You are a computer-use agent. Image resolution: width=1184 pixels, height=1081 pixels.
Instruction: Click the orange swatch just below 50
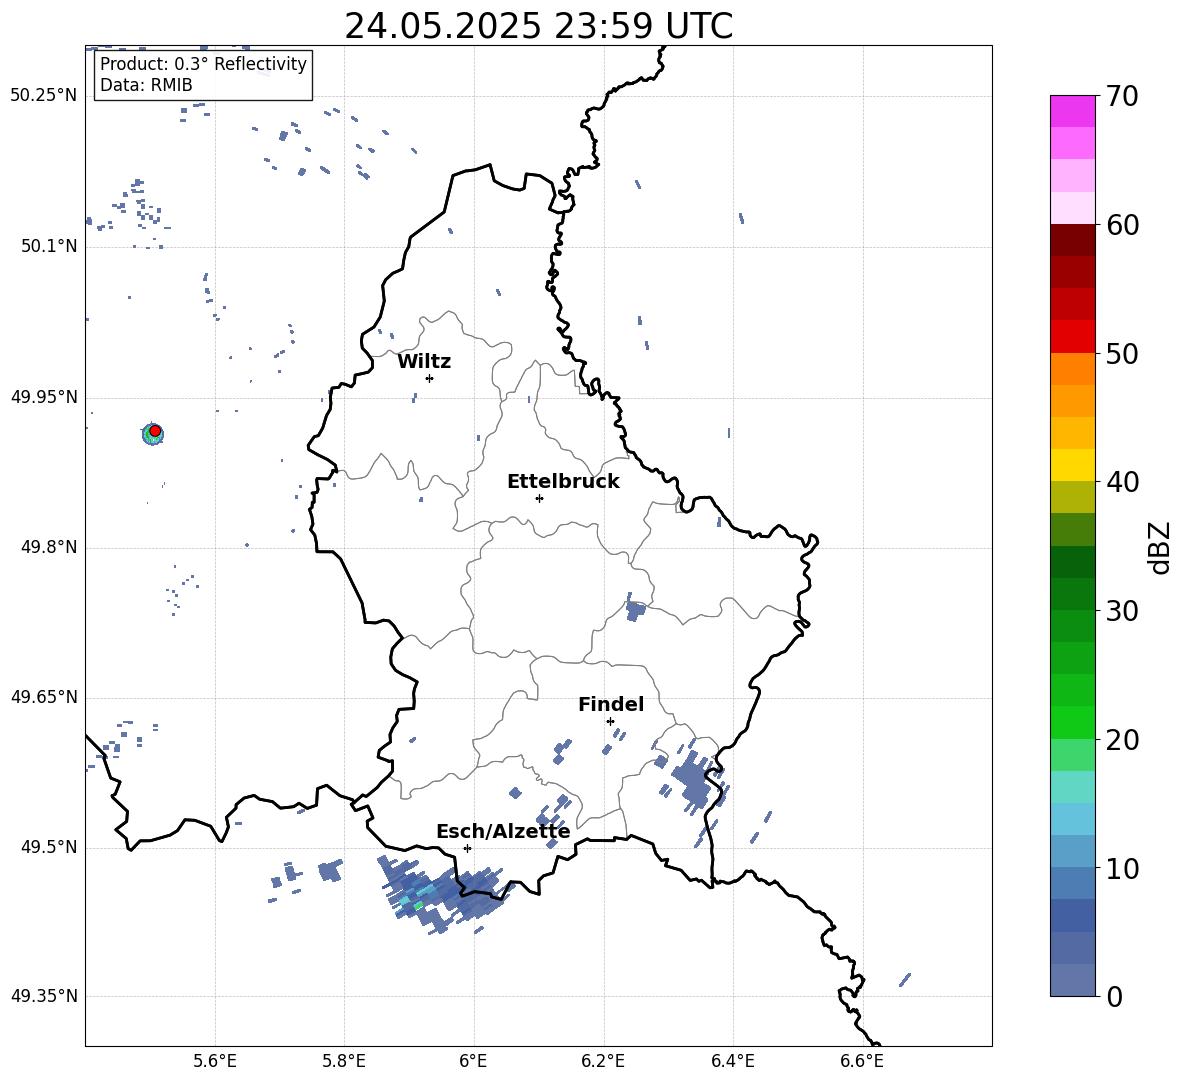pos(1072,368)
